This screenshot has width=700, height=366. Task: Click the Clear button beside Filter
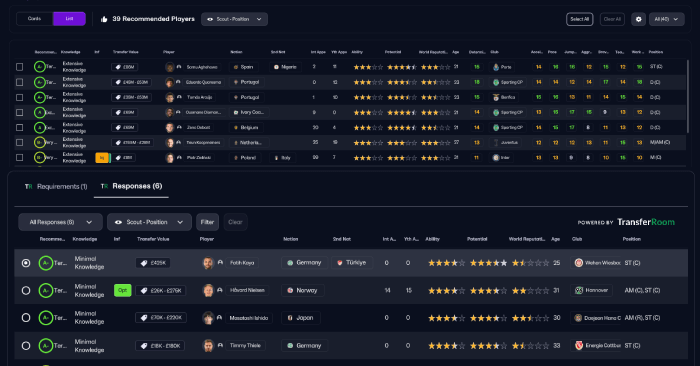[x=235, y=222]
